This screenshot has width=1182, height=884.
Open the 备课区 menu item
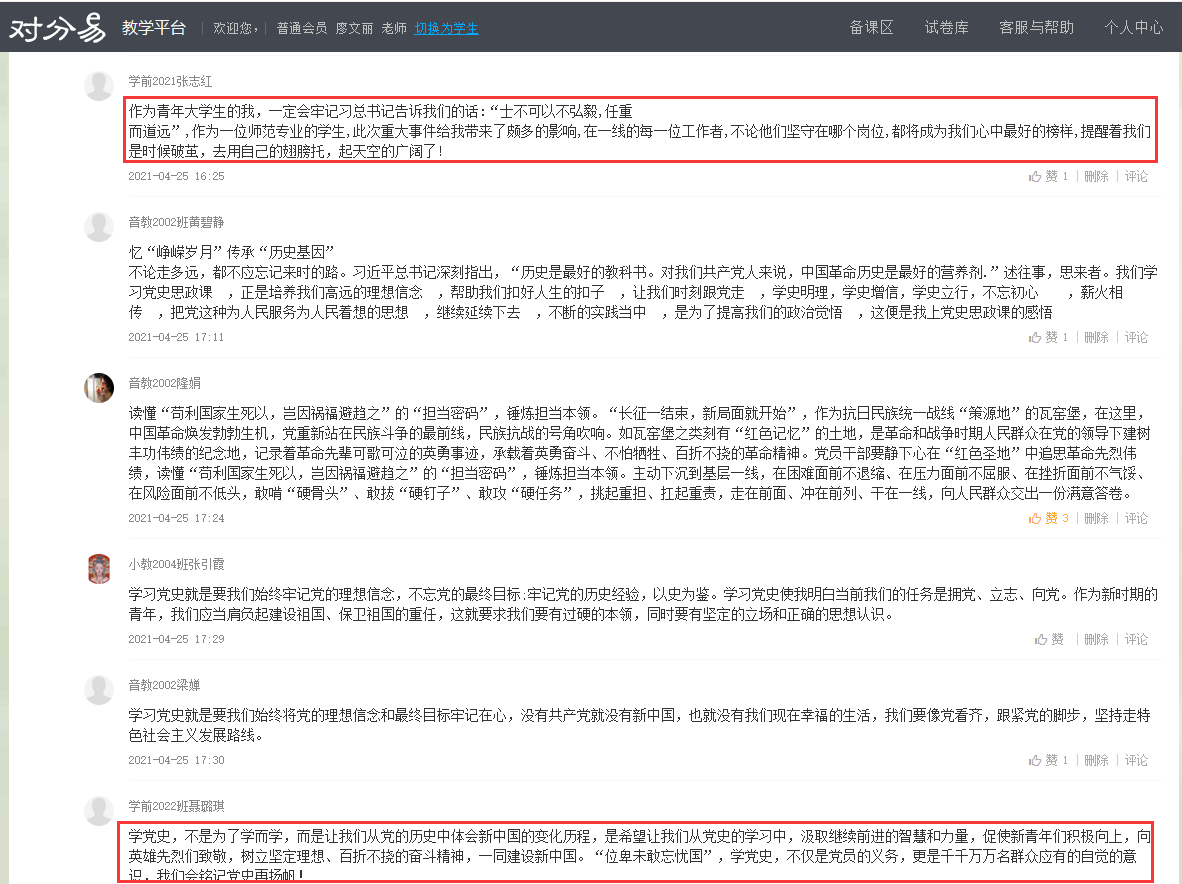pyautogui.click(x=869, y=28)
